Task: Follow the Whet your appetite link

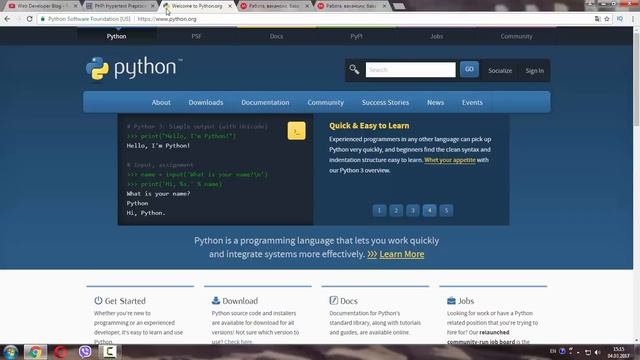Action: click(450, 160)
